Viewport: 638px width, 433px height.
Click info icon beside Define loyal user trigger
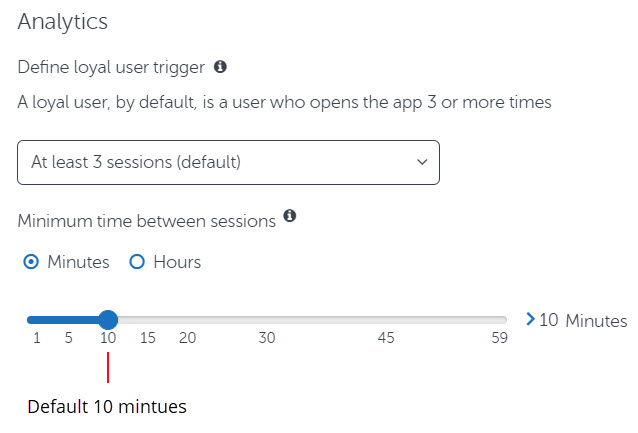(x=220, y=66)
